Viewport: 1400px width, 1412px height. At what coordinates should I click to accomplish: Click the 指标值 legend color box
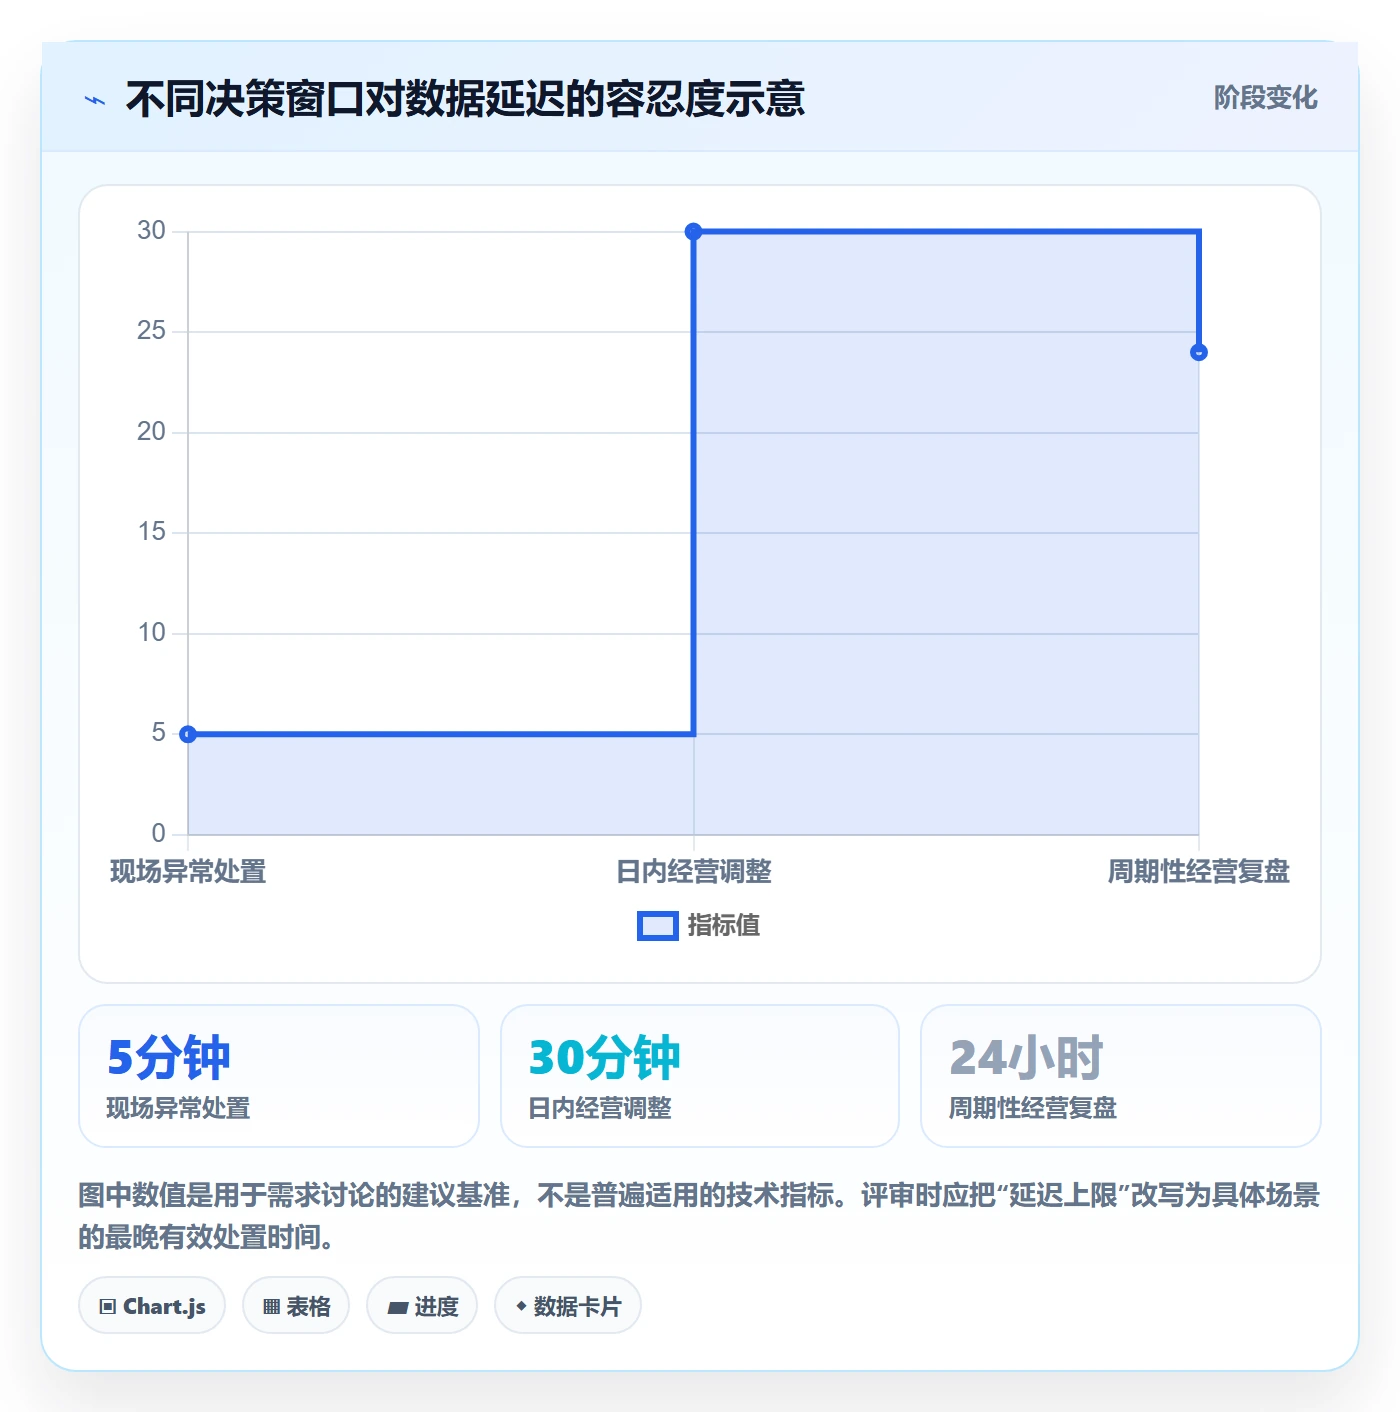(x=658, y=926)
